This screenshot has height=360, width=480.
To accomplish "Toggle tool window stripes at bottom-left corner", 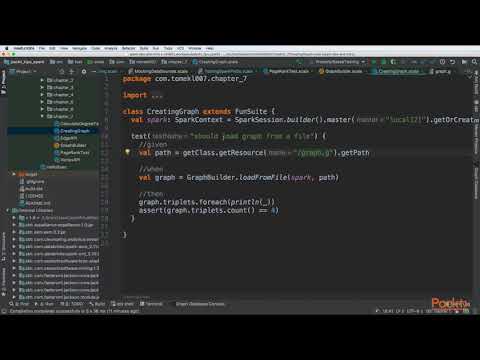I will pyautogui.click(x=4, y=311).
